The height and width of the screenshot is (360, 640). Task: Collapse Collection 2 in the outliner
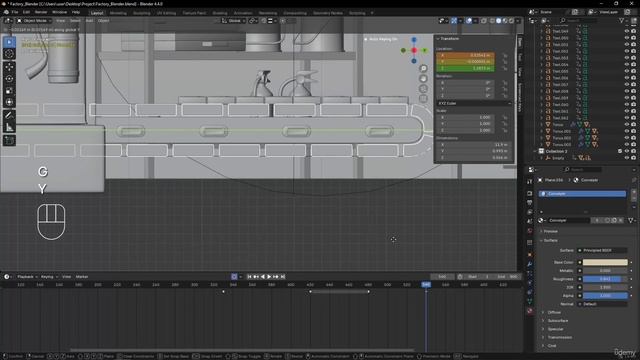(x=536, y=151)
